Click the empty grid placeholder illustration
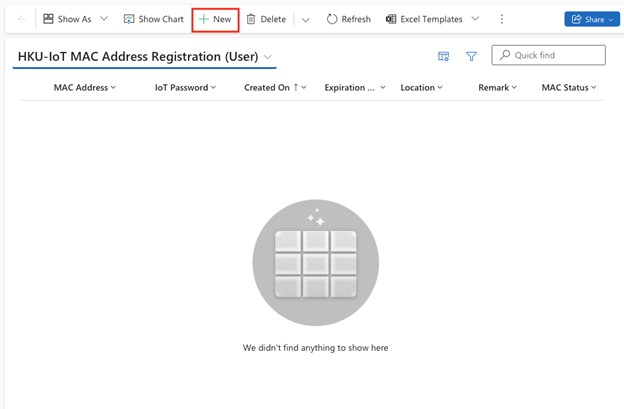The height and width of the screenshot is (409, 624). pos(316,263)
